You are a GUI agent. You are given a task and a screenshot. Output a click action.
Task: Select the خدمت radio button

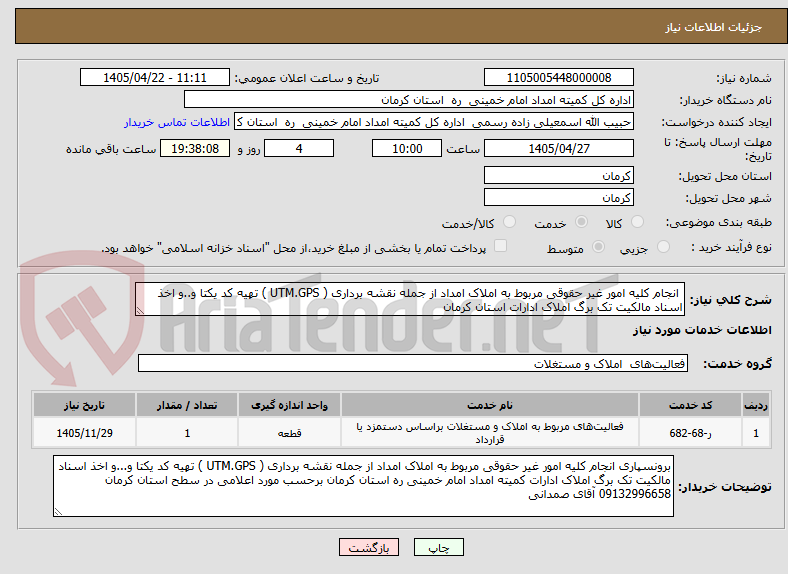click(x=581, y=222)
